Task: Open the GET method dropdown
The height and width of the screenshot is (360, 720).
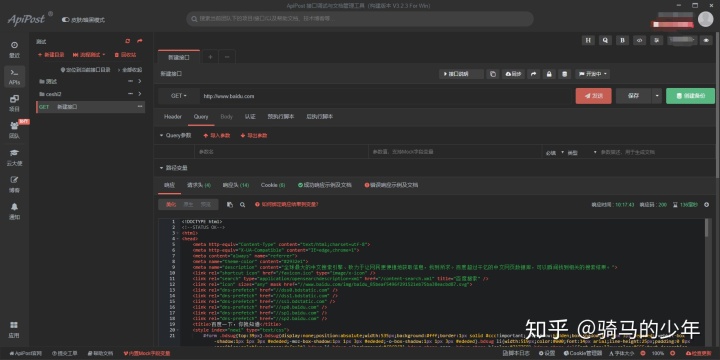Action: point(179,96)
